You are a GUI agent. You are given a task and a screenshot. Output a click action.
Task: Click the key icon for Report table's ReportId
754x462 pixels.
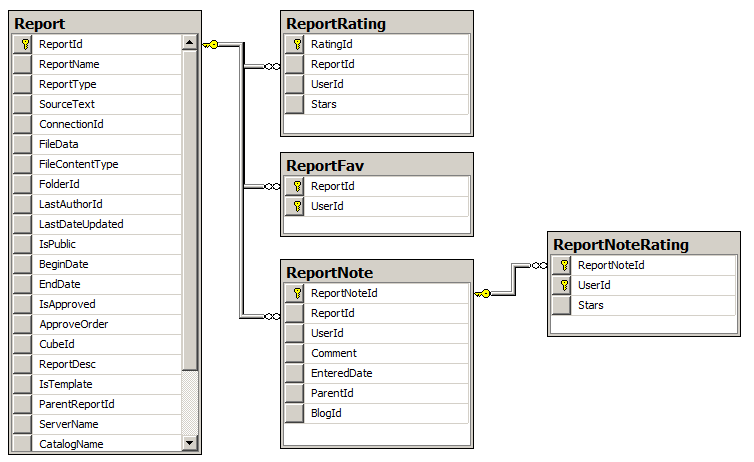pyautogui.click(x=23, y=44)
